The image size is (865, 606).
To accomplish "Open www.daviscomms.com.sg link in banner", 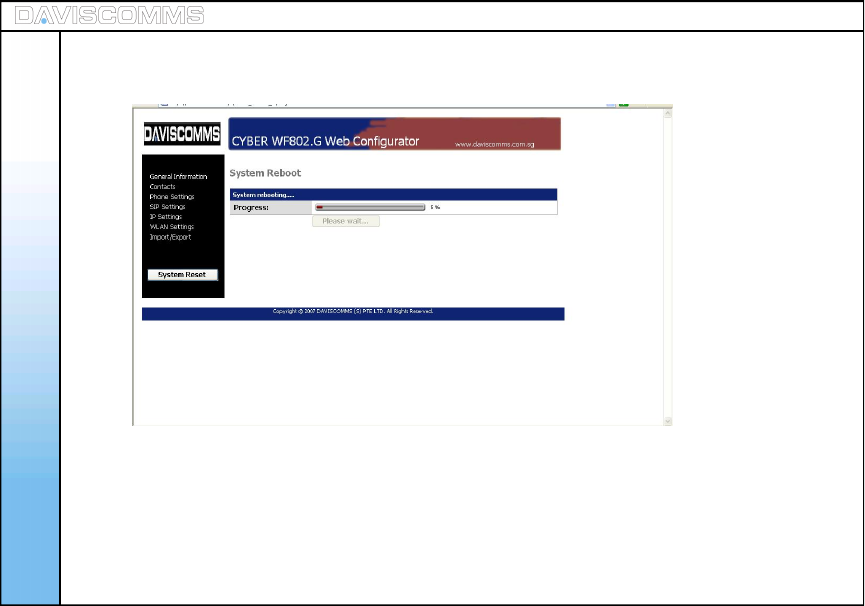I will (x=494, y=144).
